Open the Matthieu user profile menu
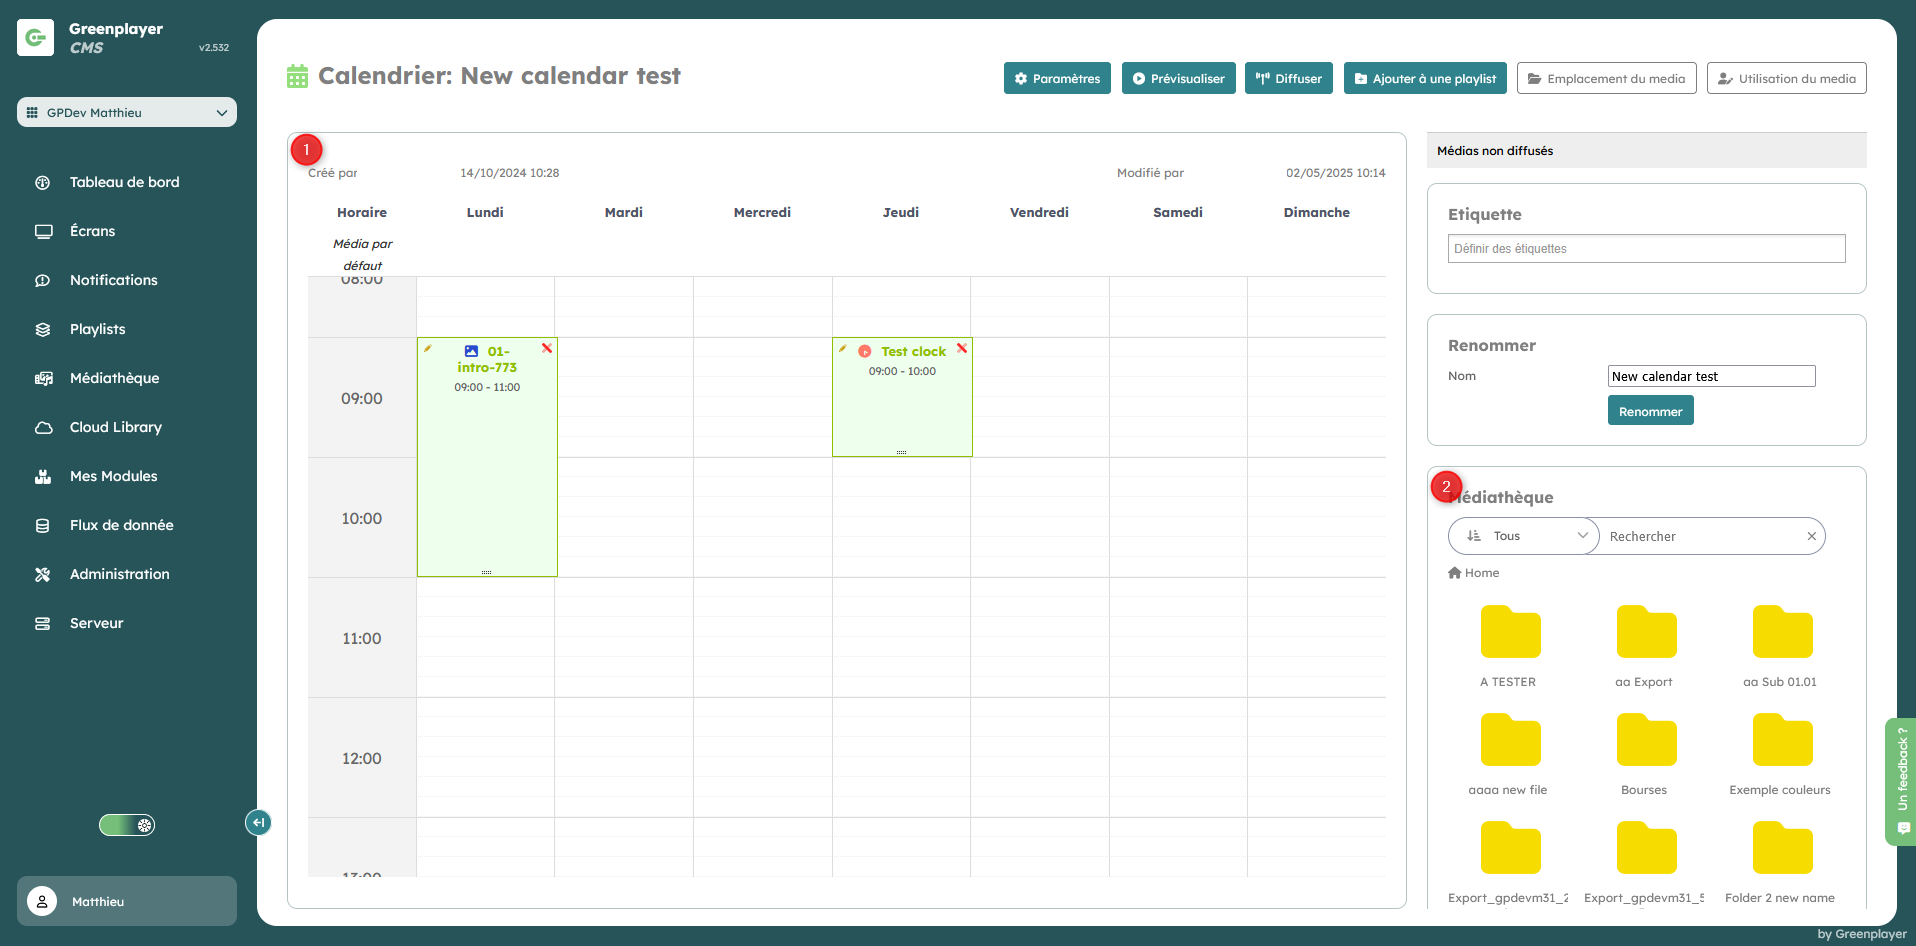Image resolution: width=1916 pixels, height=946 pixels. click(127, 901)
